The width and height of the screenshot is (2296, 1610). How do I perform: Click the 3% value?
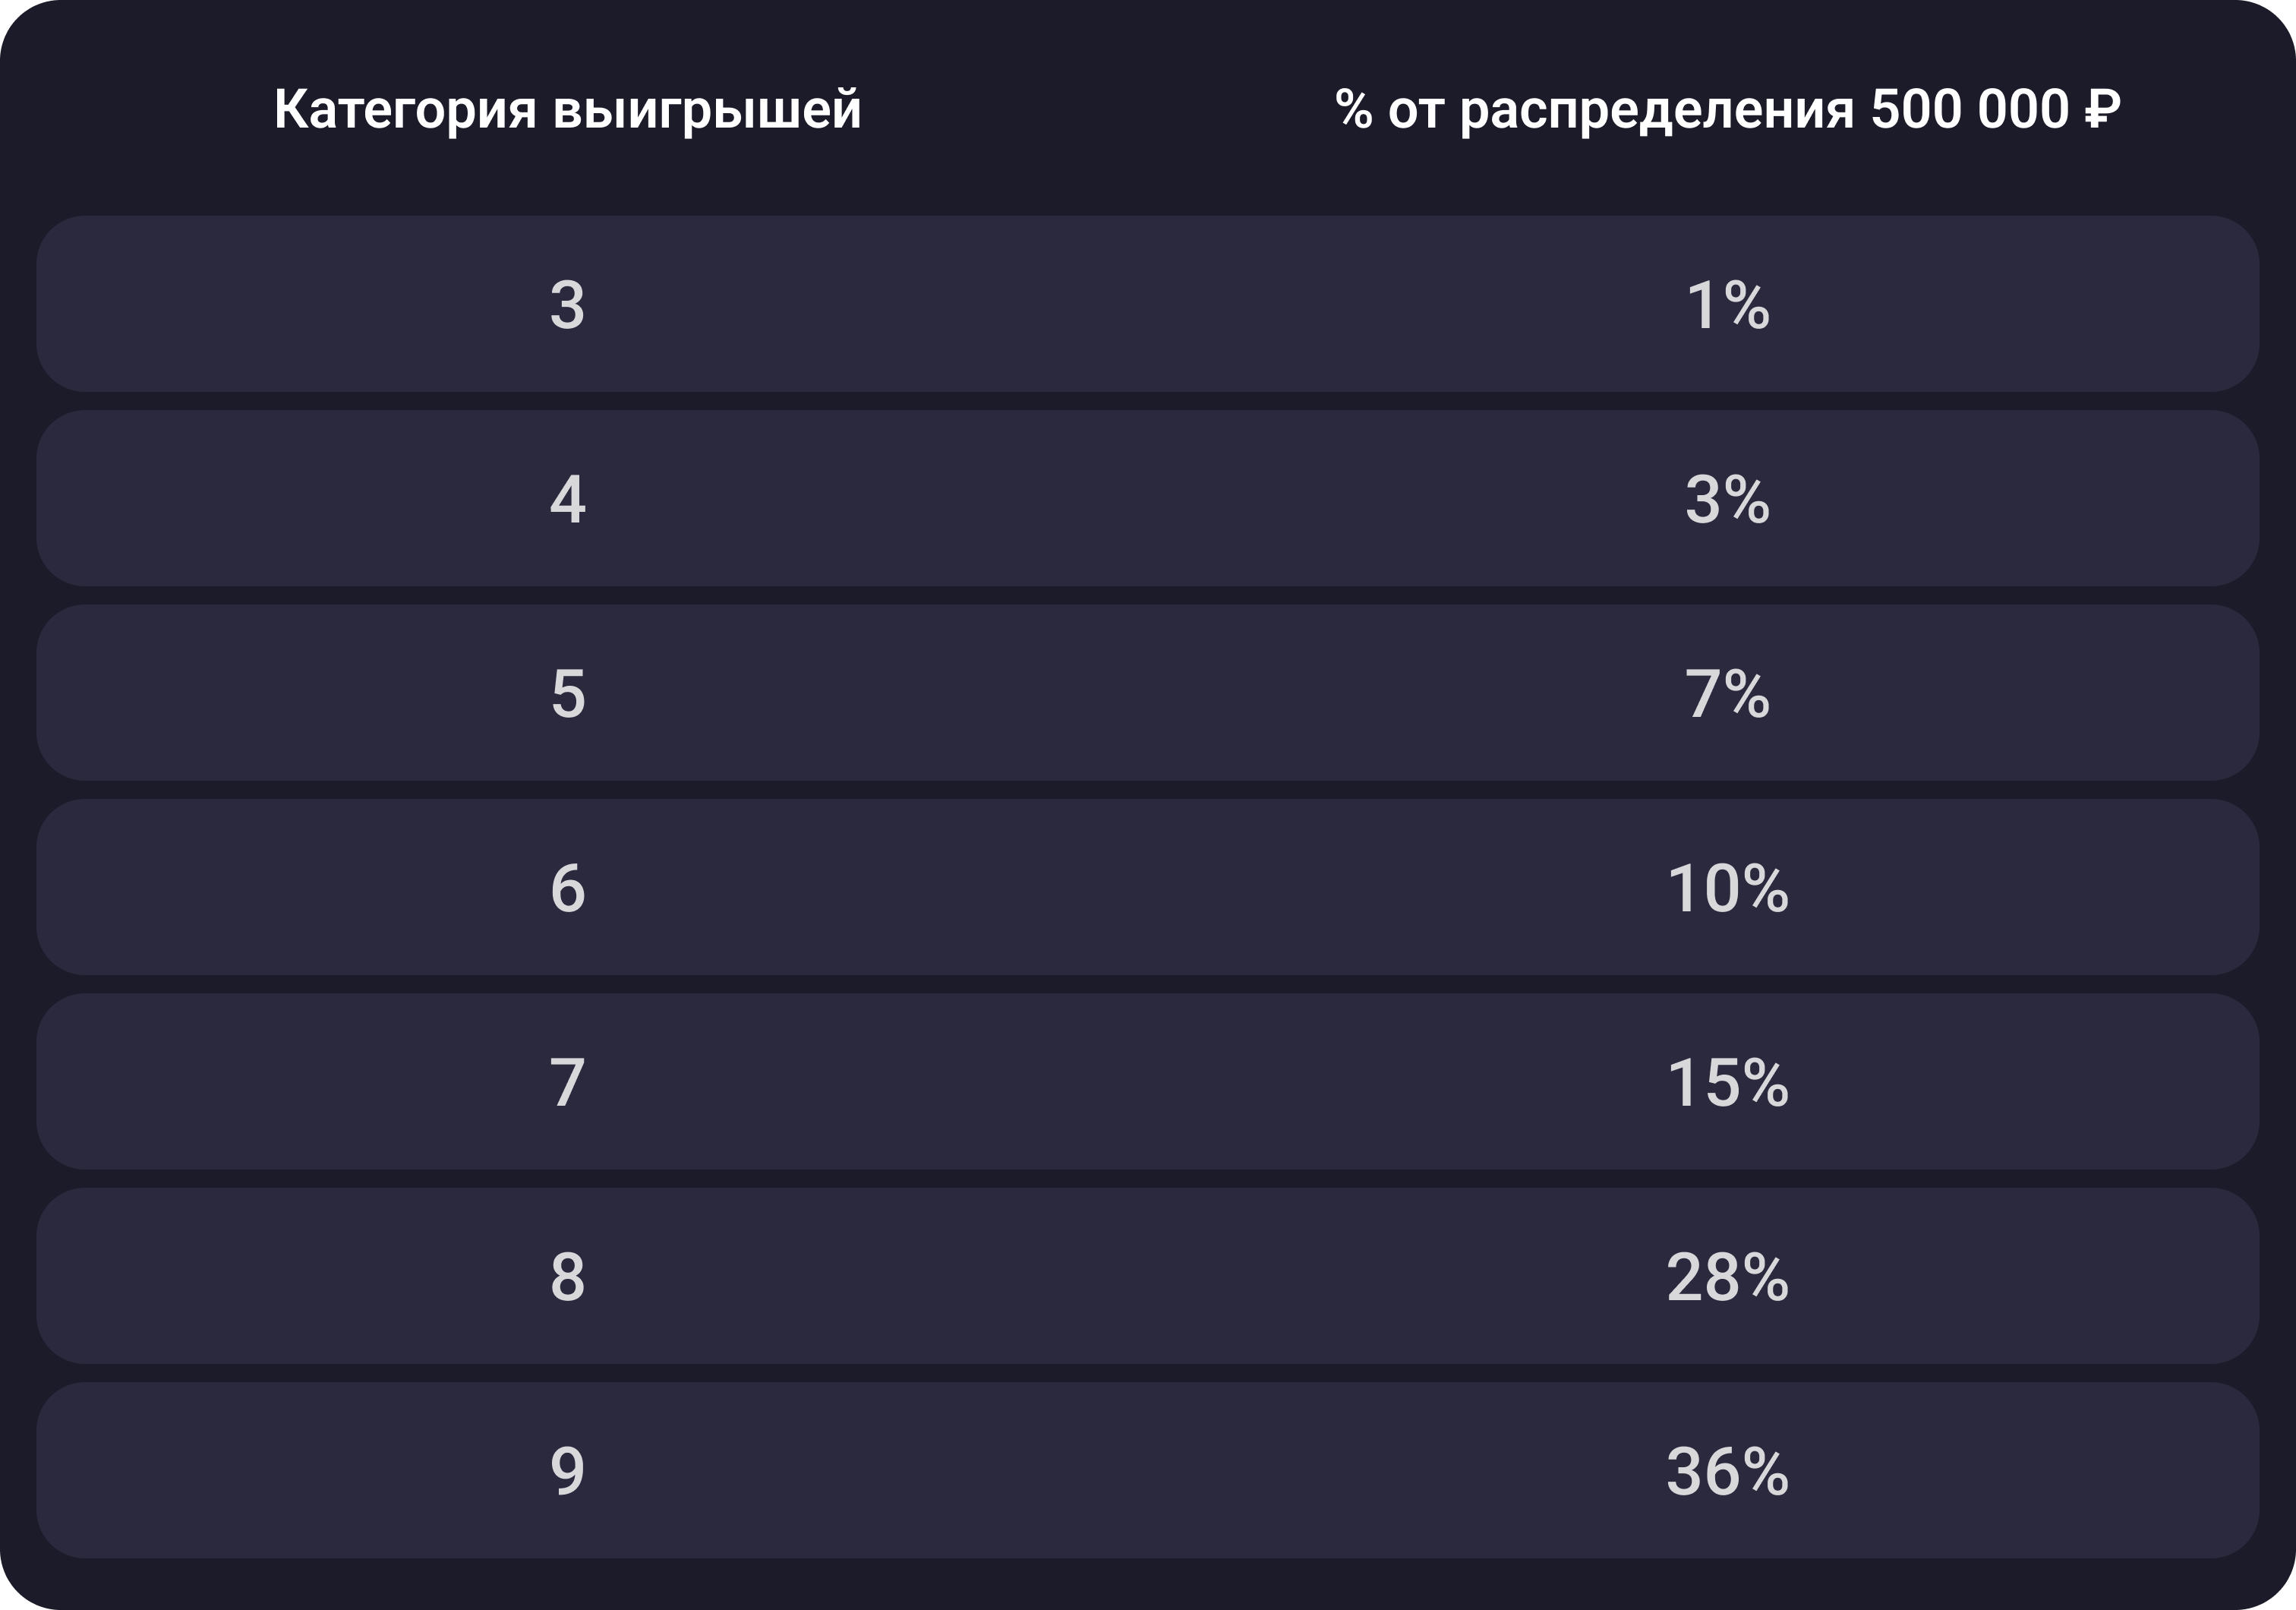pos(1727,499)
